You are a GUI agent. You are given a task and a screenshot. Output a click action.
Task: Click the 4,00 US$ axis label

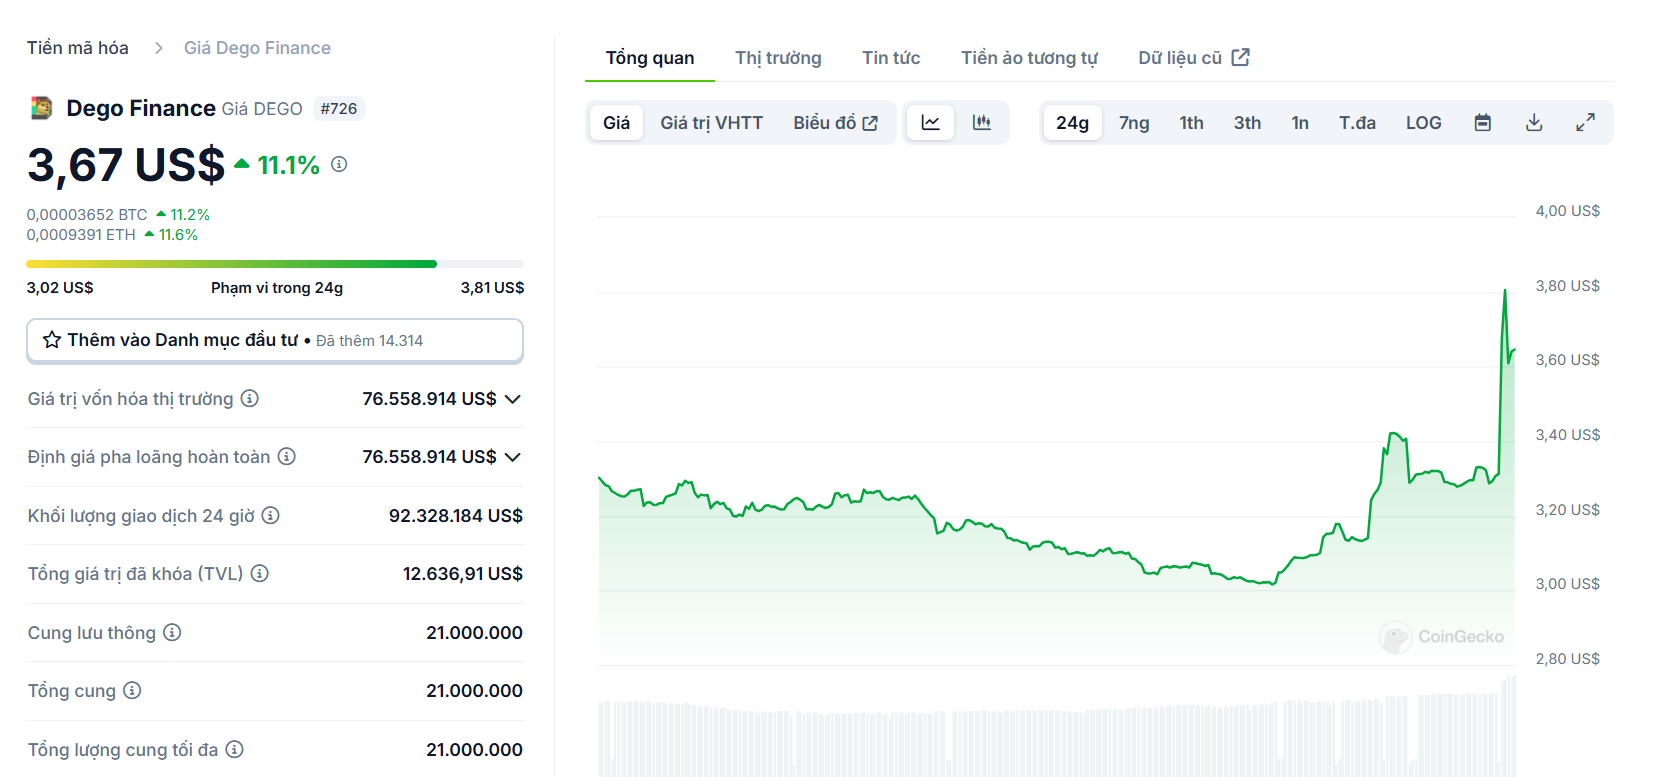[1568, 211]
